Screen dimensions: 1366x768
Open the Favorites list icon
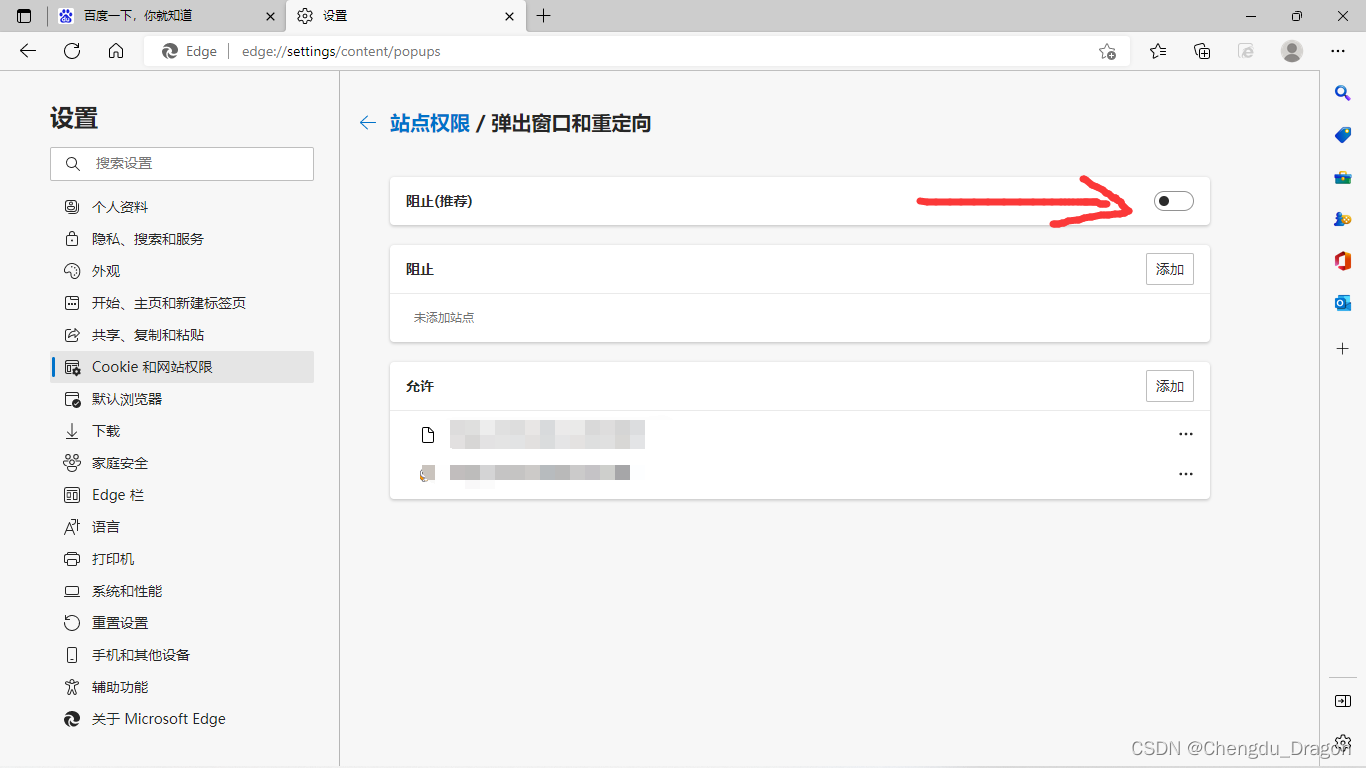click(x=1157, y=51)
